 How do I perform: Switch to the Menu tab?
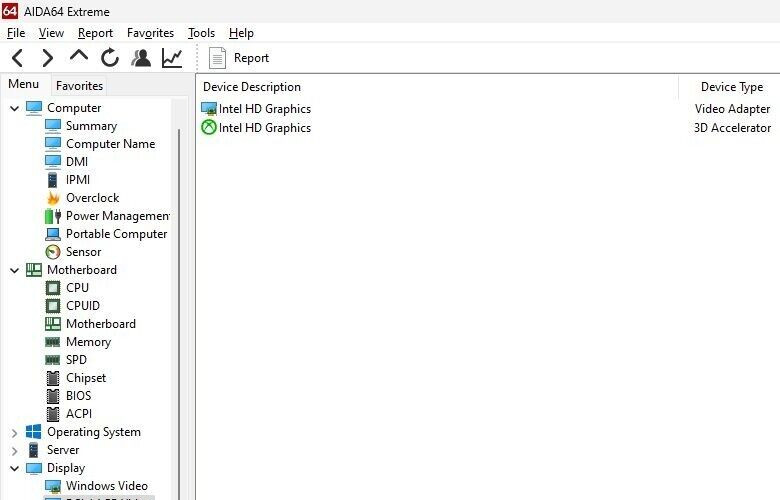click(23, 84)
